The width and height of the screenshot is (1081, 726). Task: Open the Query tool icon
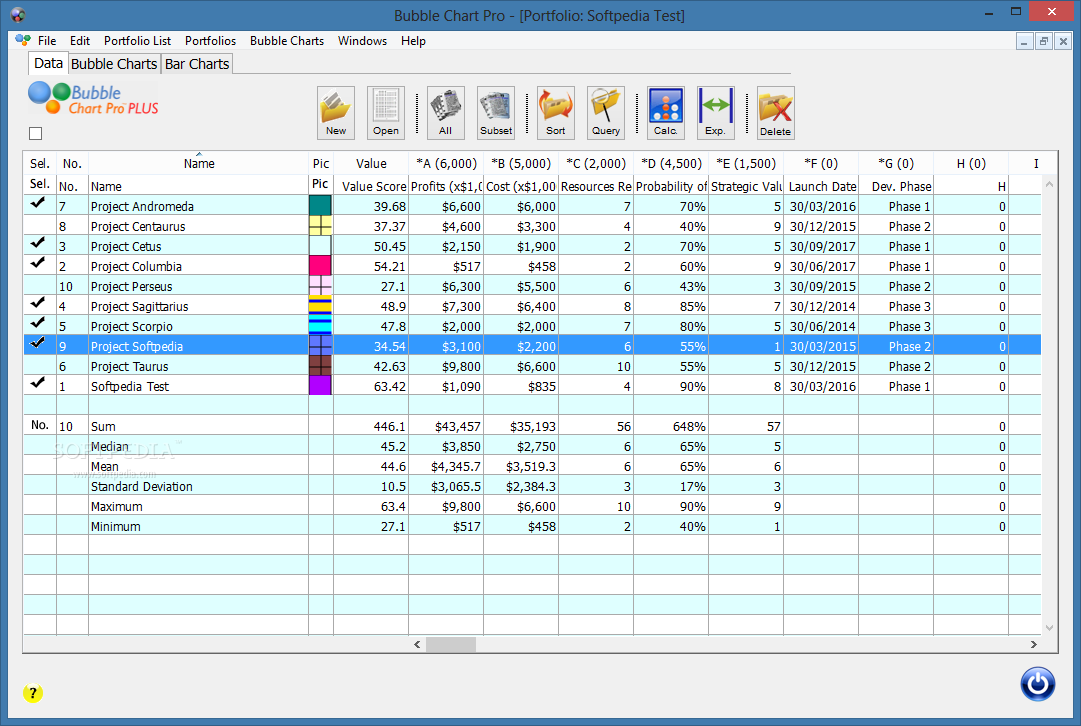[605, 112]
